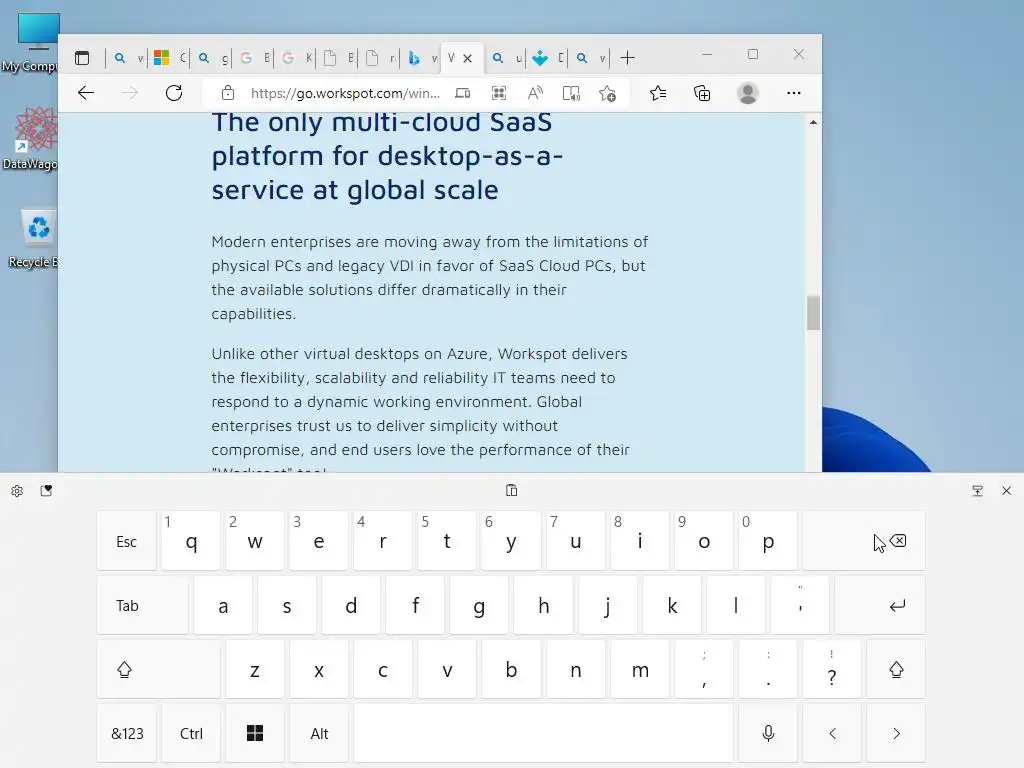The image size is (1024, 768).
Task: Tap the z key
Action: [255, 669]
